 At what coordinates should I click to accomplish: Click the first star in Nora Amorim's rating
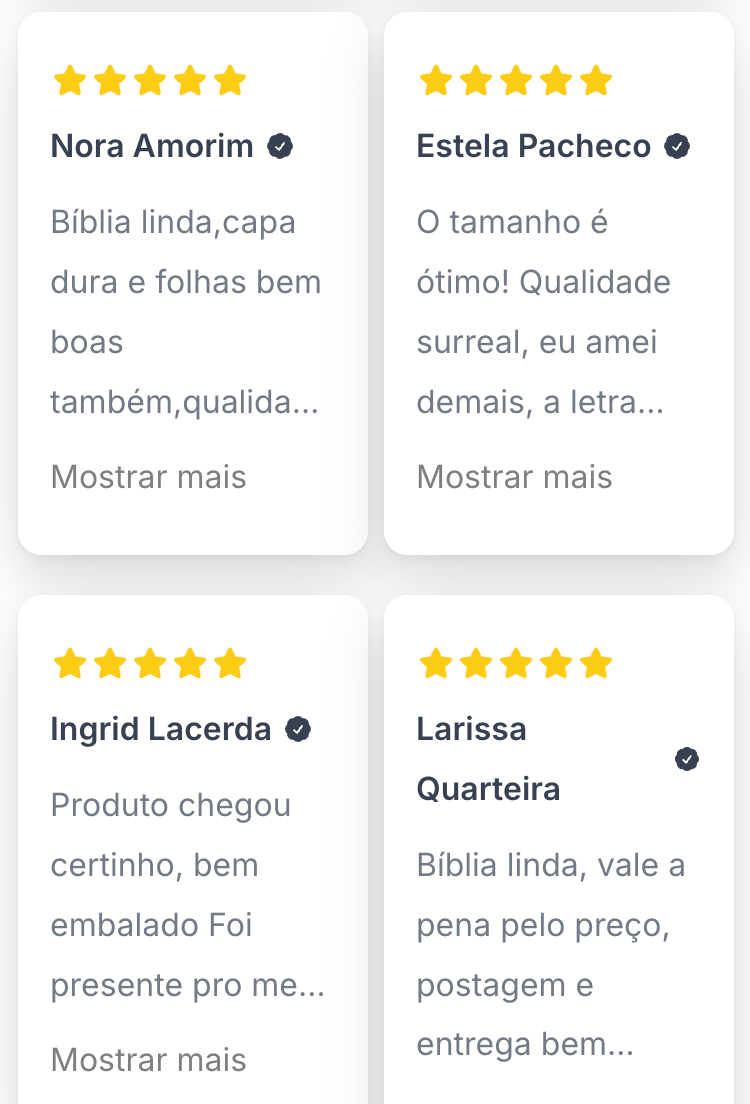69,81
